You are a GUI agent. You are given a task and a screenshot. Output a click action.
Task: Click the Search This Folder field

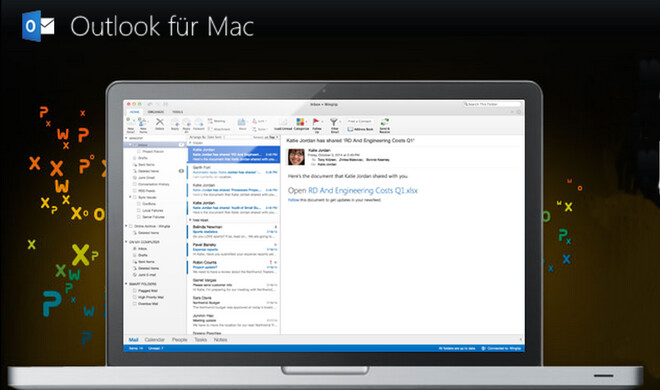[x=492, y=104]
